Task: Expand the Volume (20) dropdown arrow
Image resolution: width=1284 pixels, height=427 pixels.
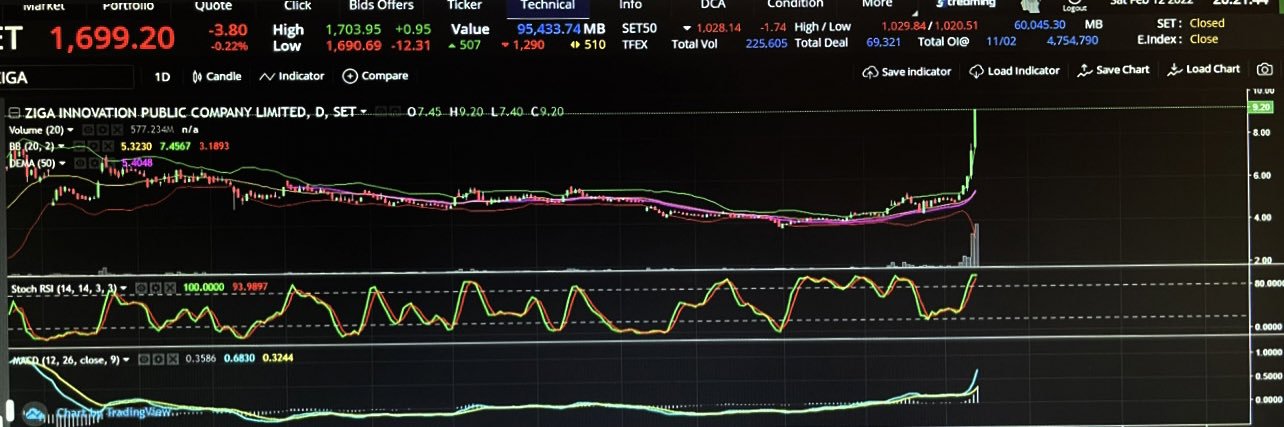Action: (70, 130)
